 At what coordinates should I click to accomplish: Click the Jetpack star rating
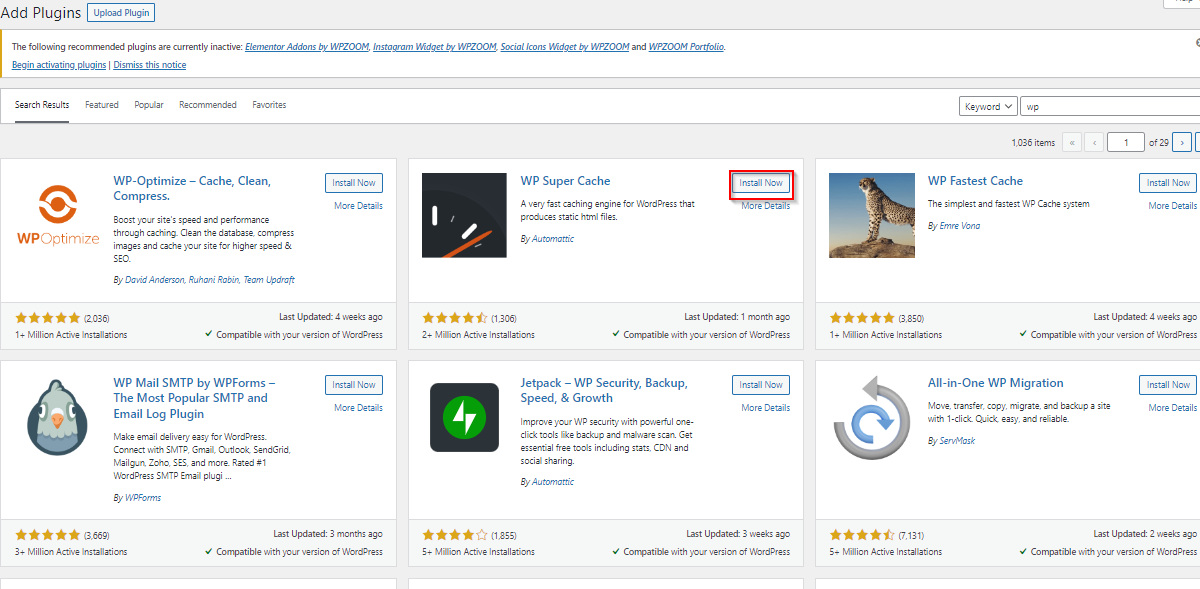[455, 535]
